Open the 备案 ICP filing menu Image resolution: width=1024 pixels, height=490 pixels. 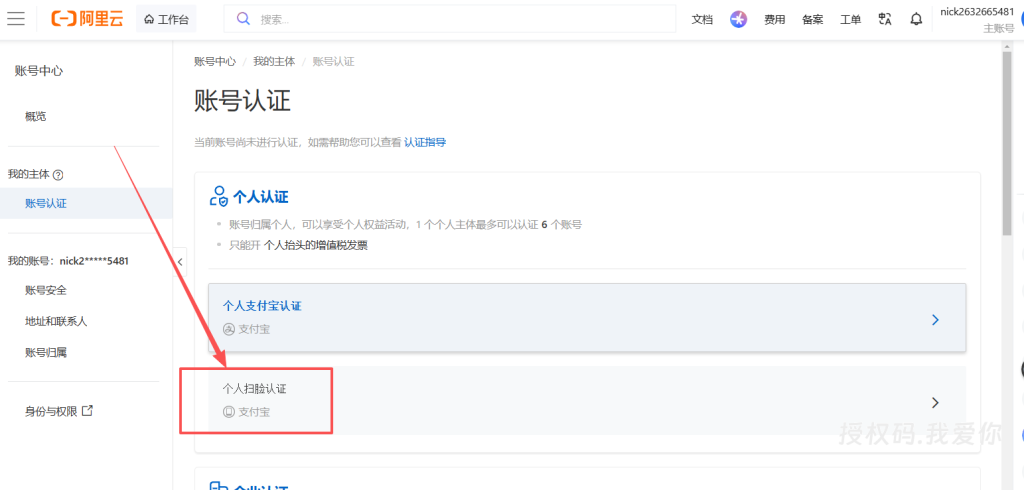click(812, 20)
